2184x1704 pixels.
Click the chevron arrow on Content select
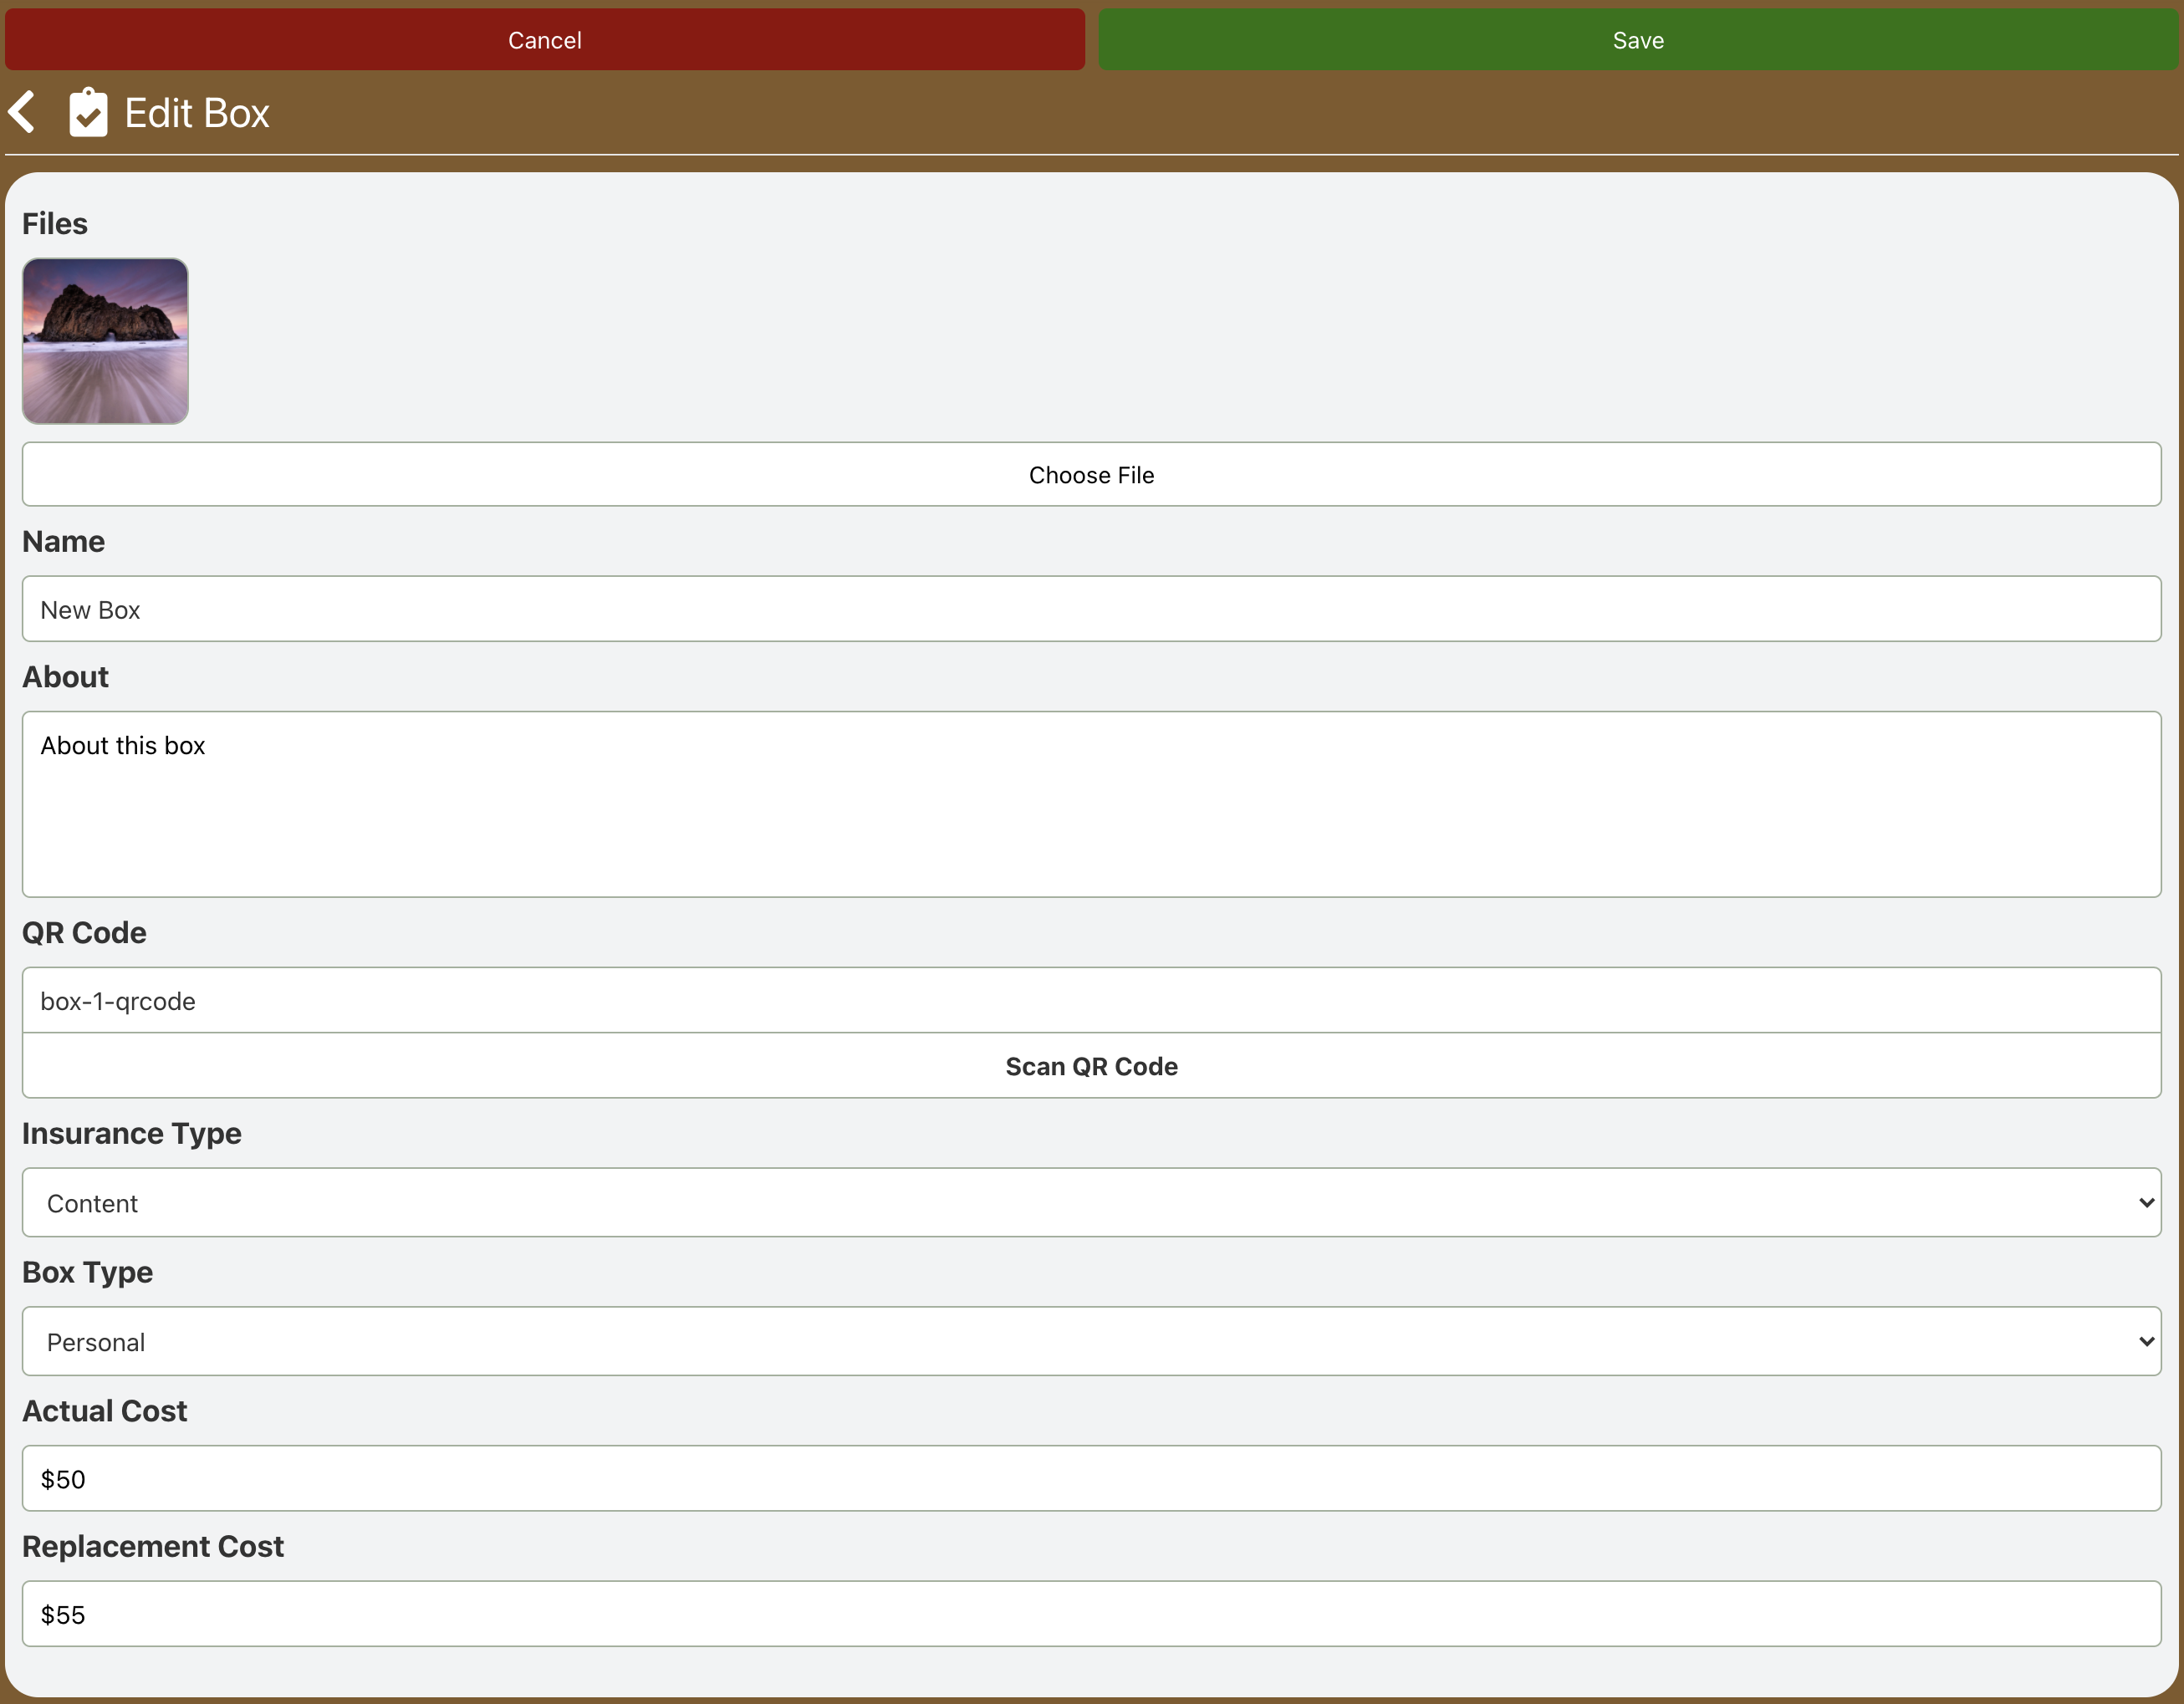(2145, 1203)
